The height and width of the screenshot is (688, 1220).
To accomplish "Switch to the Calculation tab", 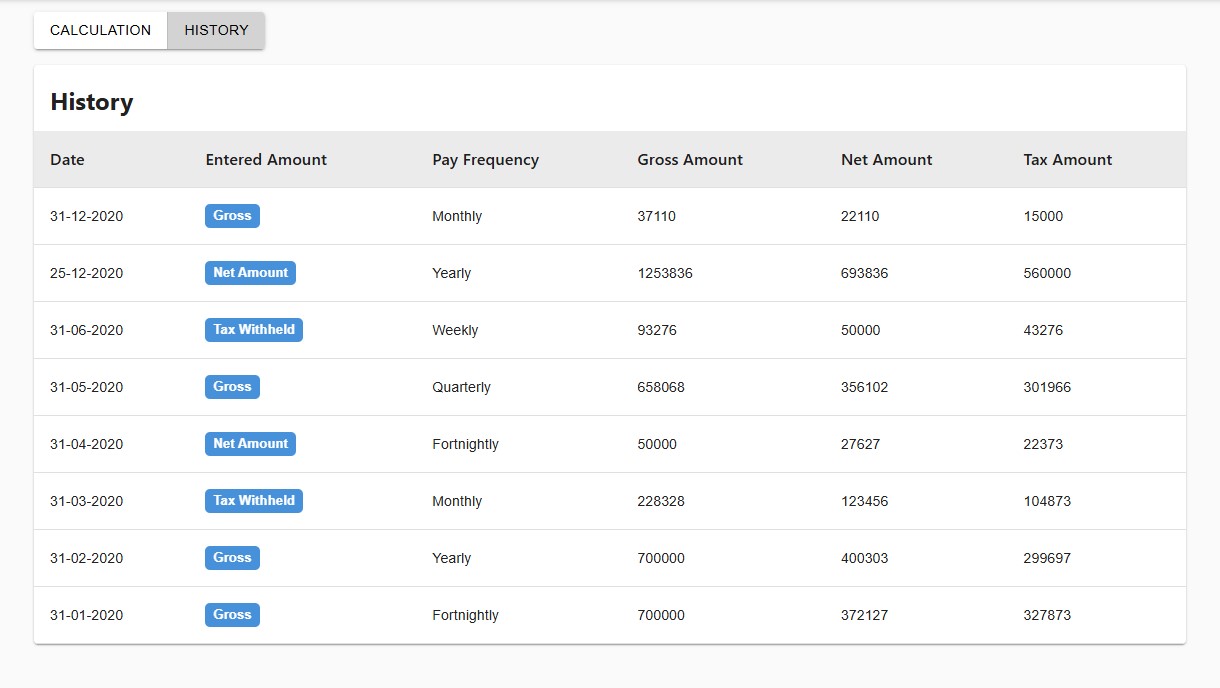I will [x=100, y=30].
